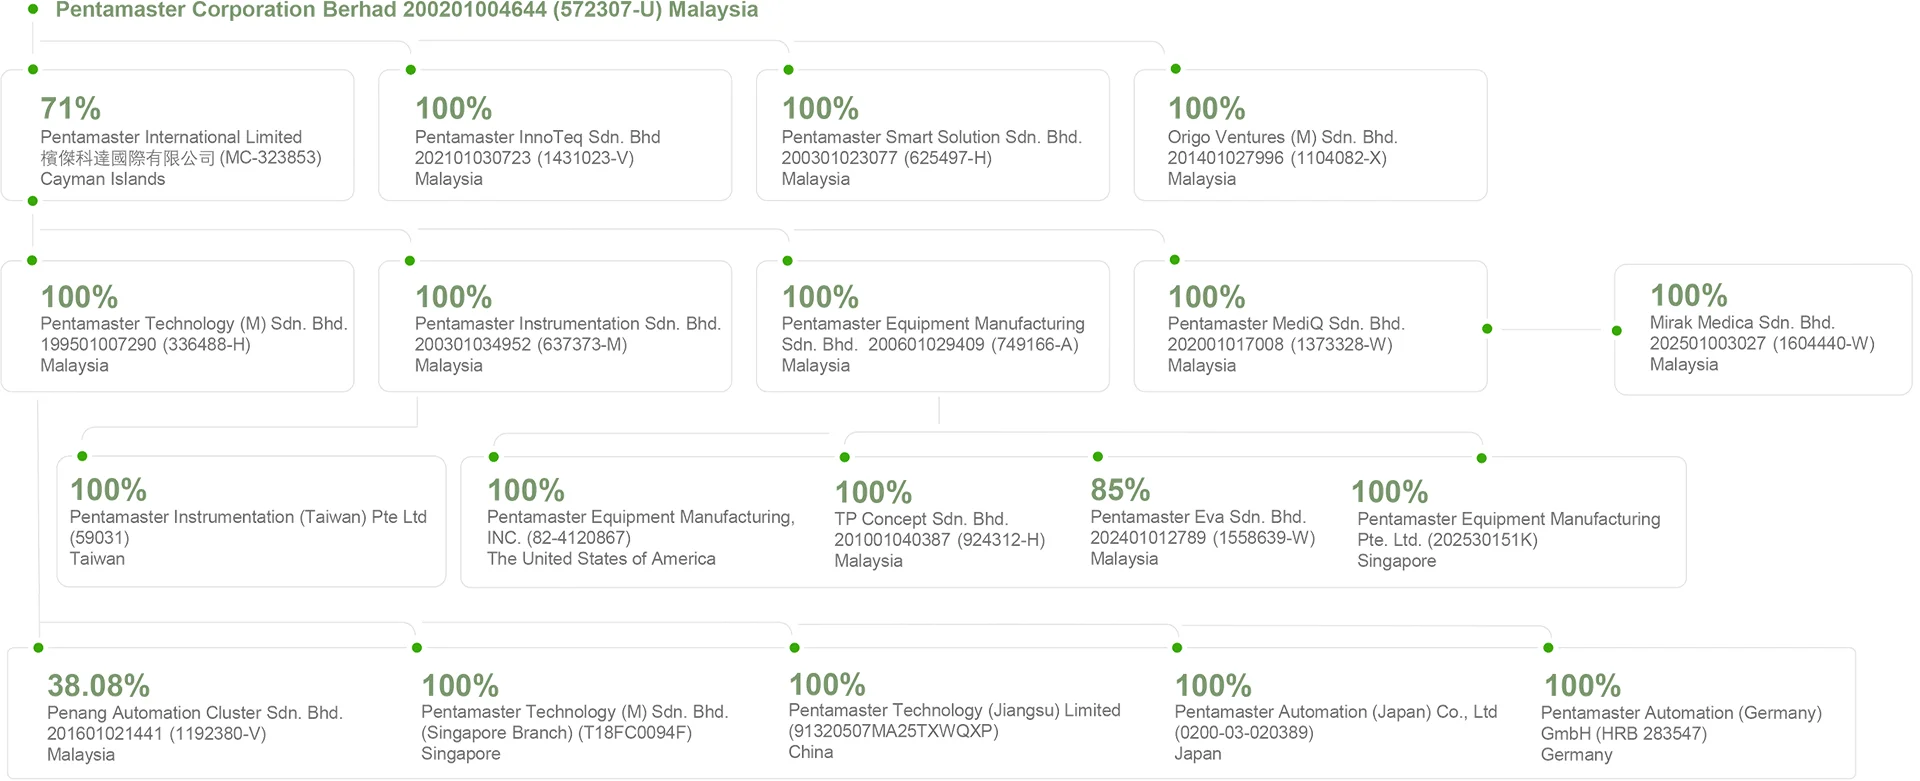Screen dimensions: 1920x781
Task: Click the green dot at MediQ box edge
Action: click(x=1487, y=329)
